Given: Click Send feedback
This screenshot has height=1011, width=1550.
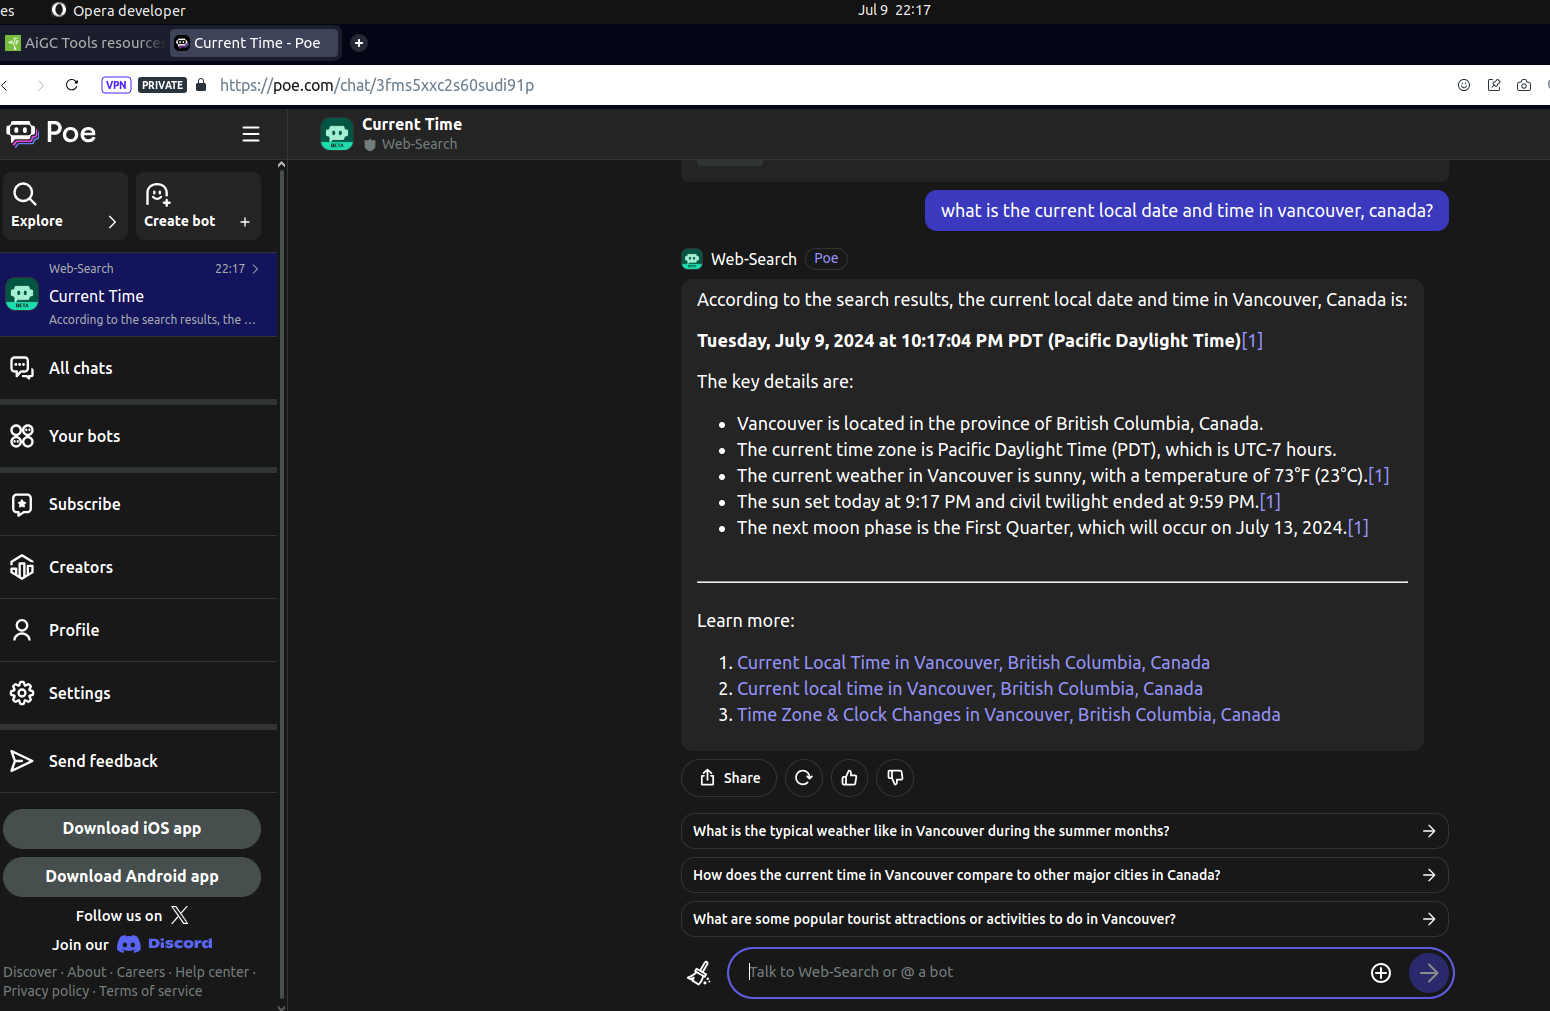Looking at the screenshot, I should (x=139, y=761).
